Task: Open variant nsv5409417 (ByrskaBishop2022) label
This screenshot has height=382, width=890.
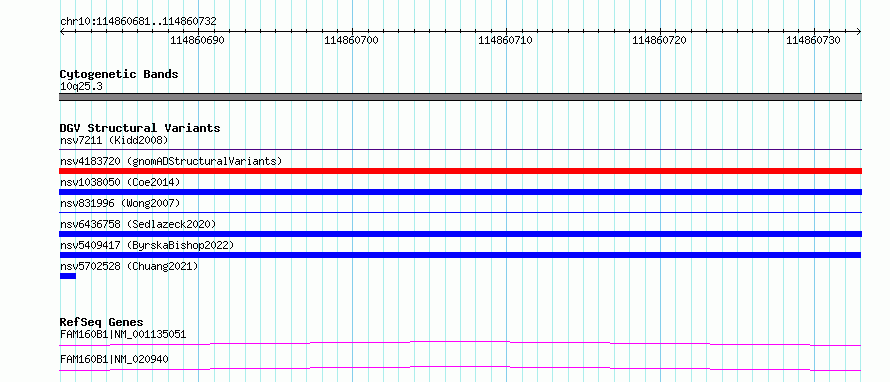Action: click(146, 245)
